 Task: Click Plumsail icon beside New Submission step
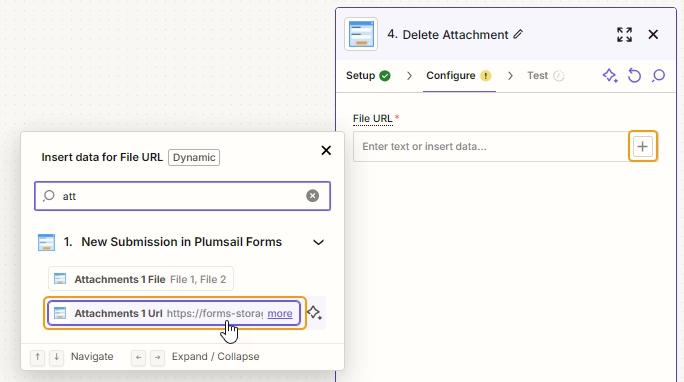click(x=46, y=242)
